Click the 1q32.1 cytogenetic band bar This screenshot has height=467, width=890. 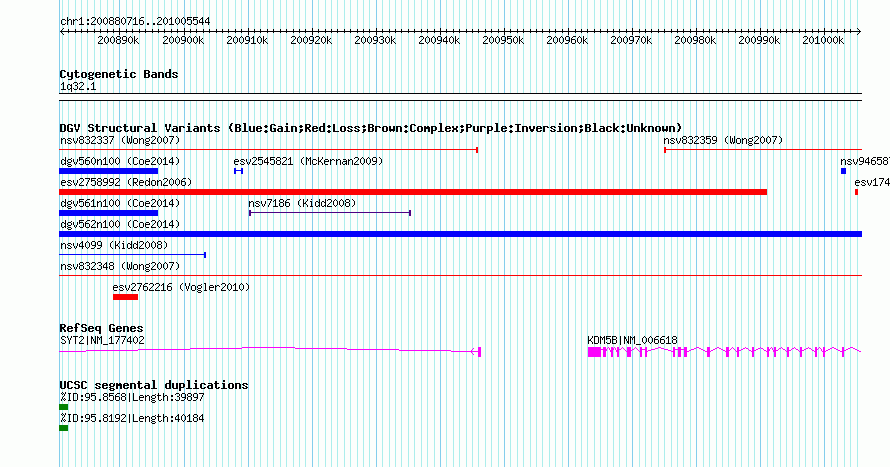point(460,97)
